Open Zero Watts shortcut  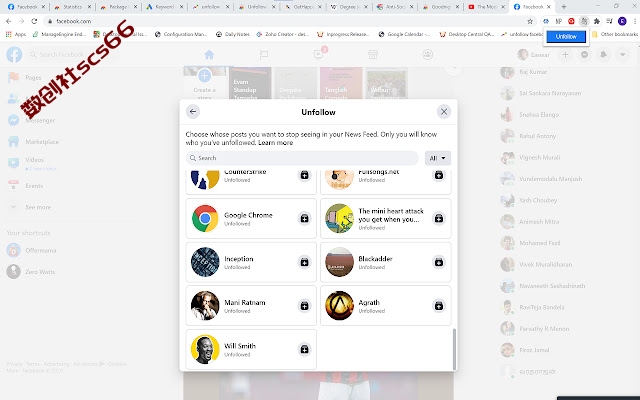point(40,271)
